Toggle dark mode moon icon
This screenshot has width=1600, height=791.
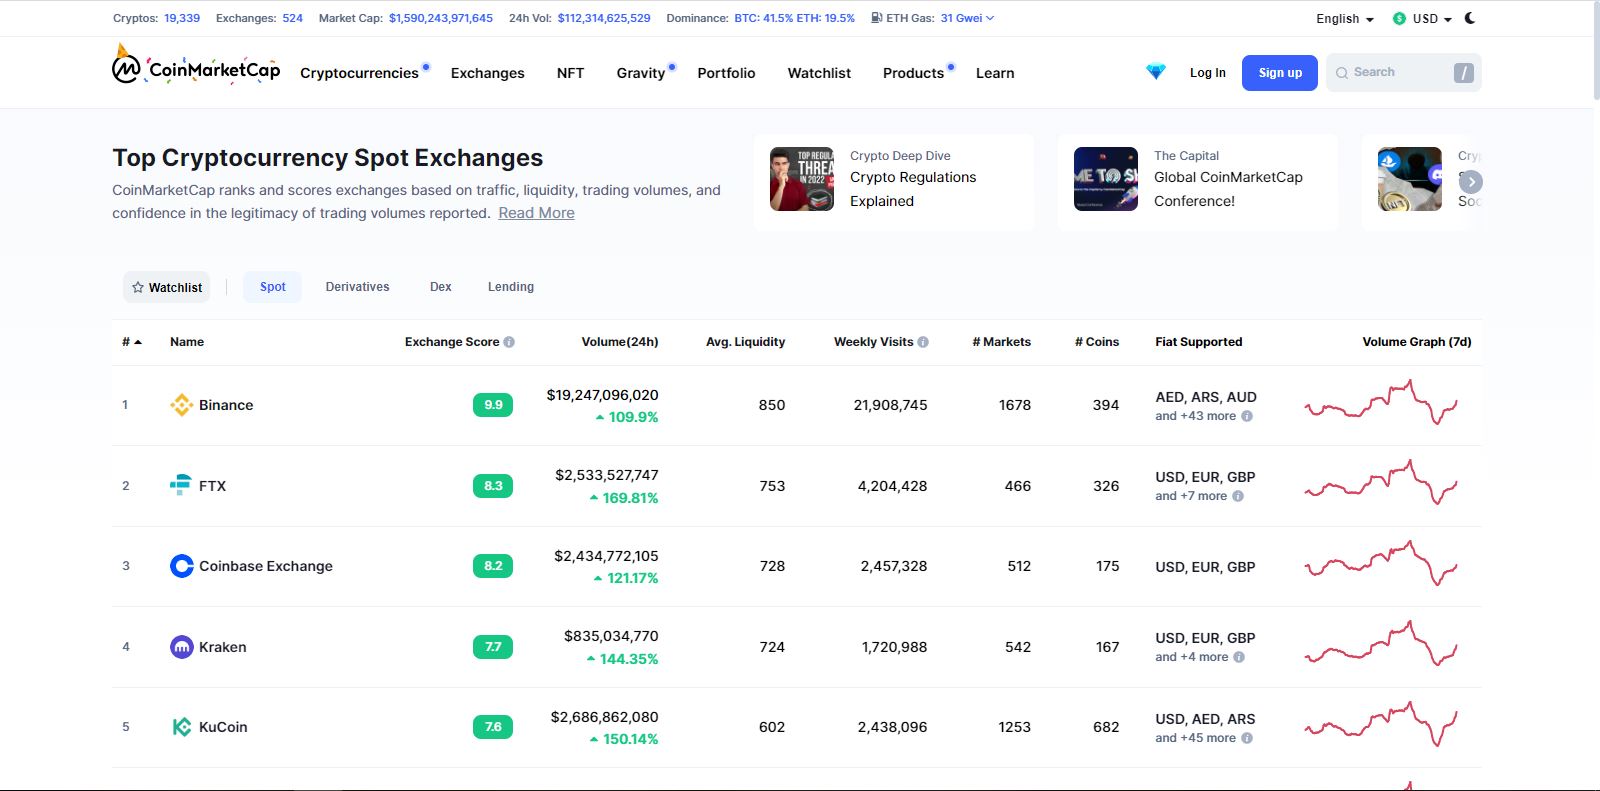pos(1469,18)
